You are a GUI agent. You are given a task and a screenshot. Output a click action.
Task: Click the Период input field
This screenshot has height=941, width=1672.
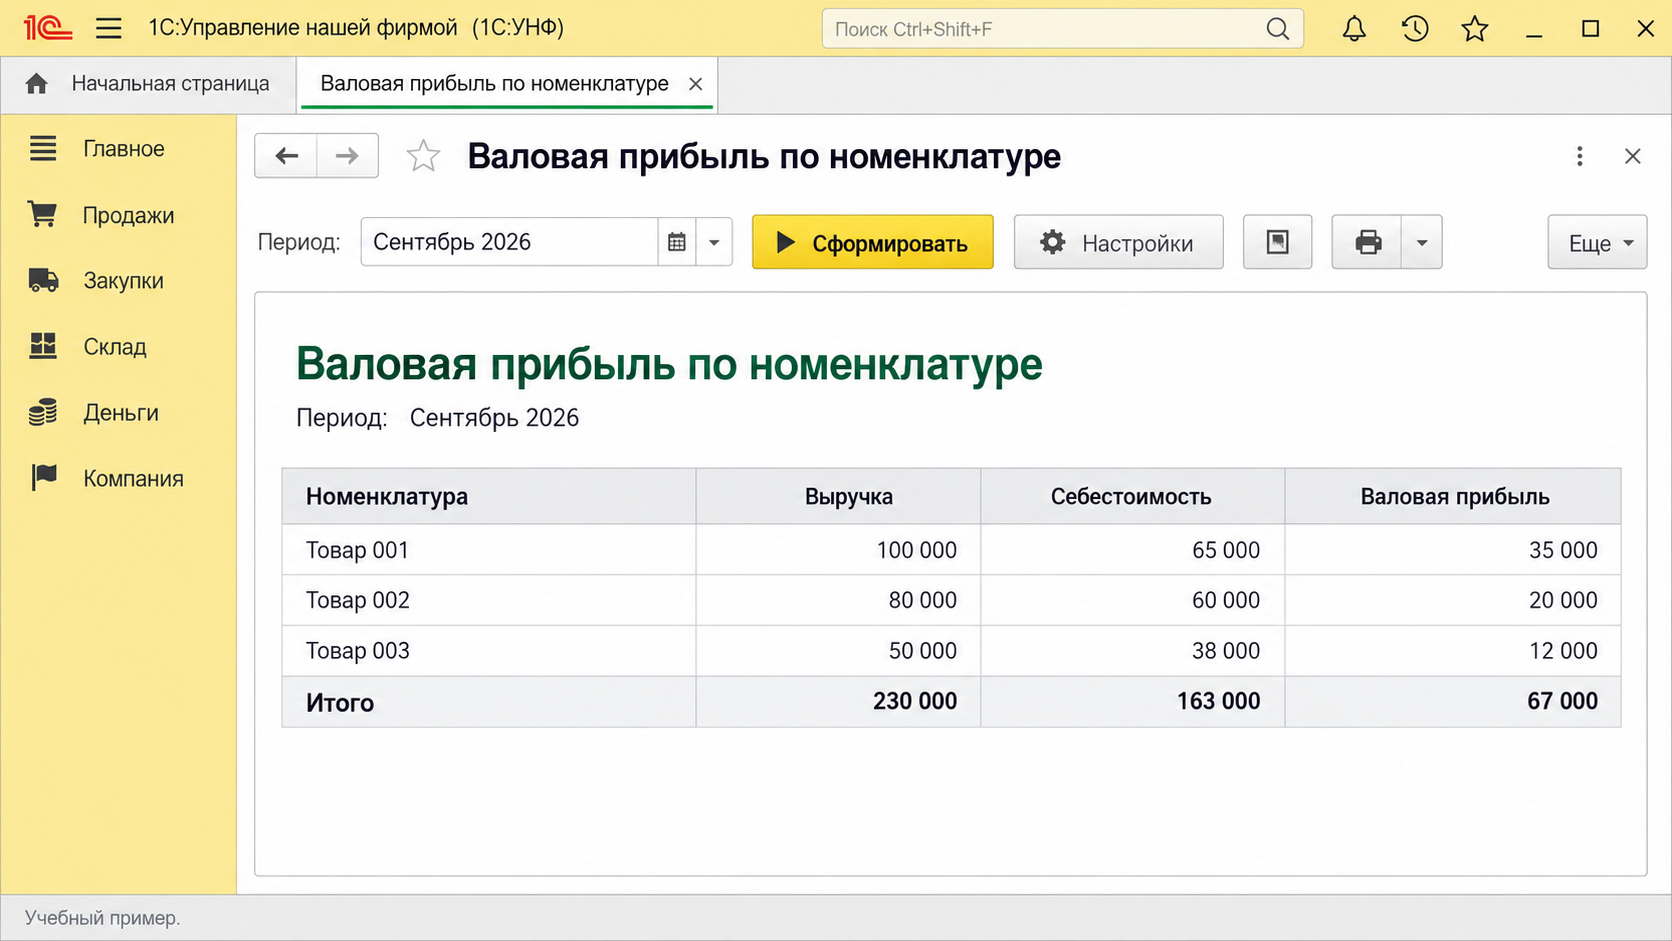pyautogui.click(x=509, y=242)
